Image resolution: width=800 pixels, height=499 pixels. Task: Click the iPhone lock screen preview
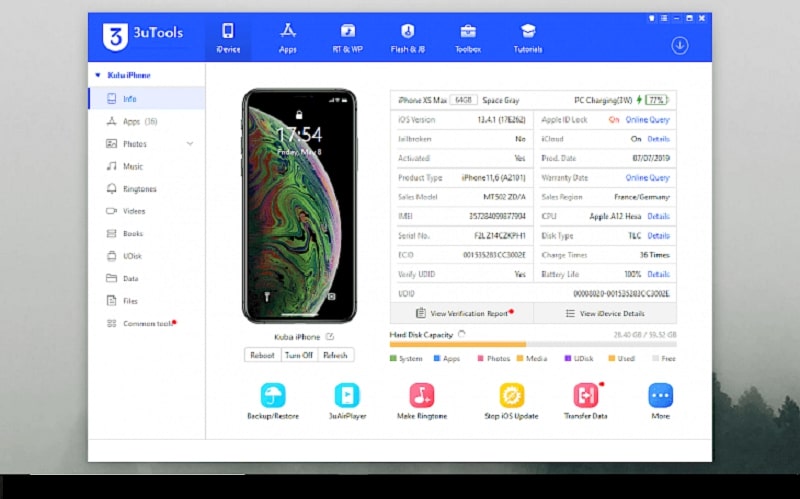tap(299, 206)
